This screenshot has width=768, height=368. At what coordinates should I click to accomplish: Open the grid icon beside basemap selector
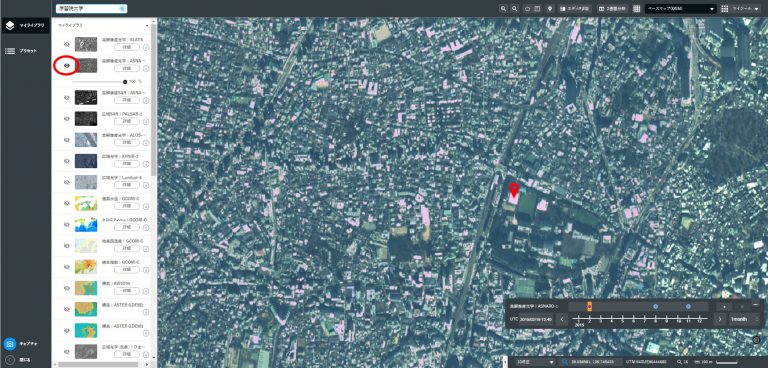point(637,9)
